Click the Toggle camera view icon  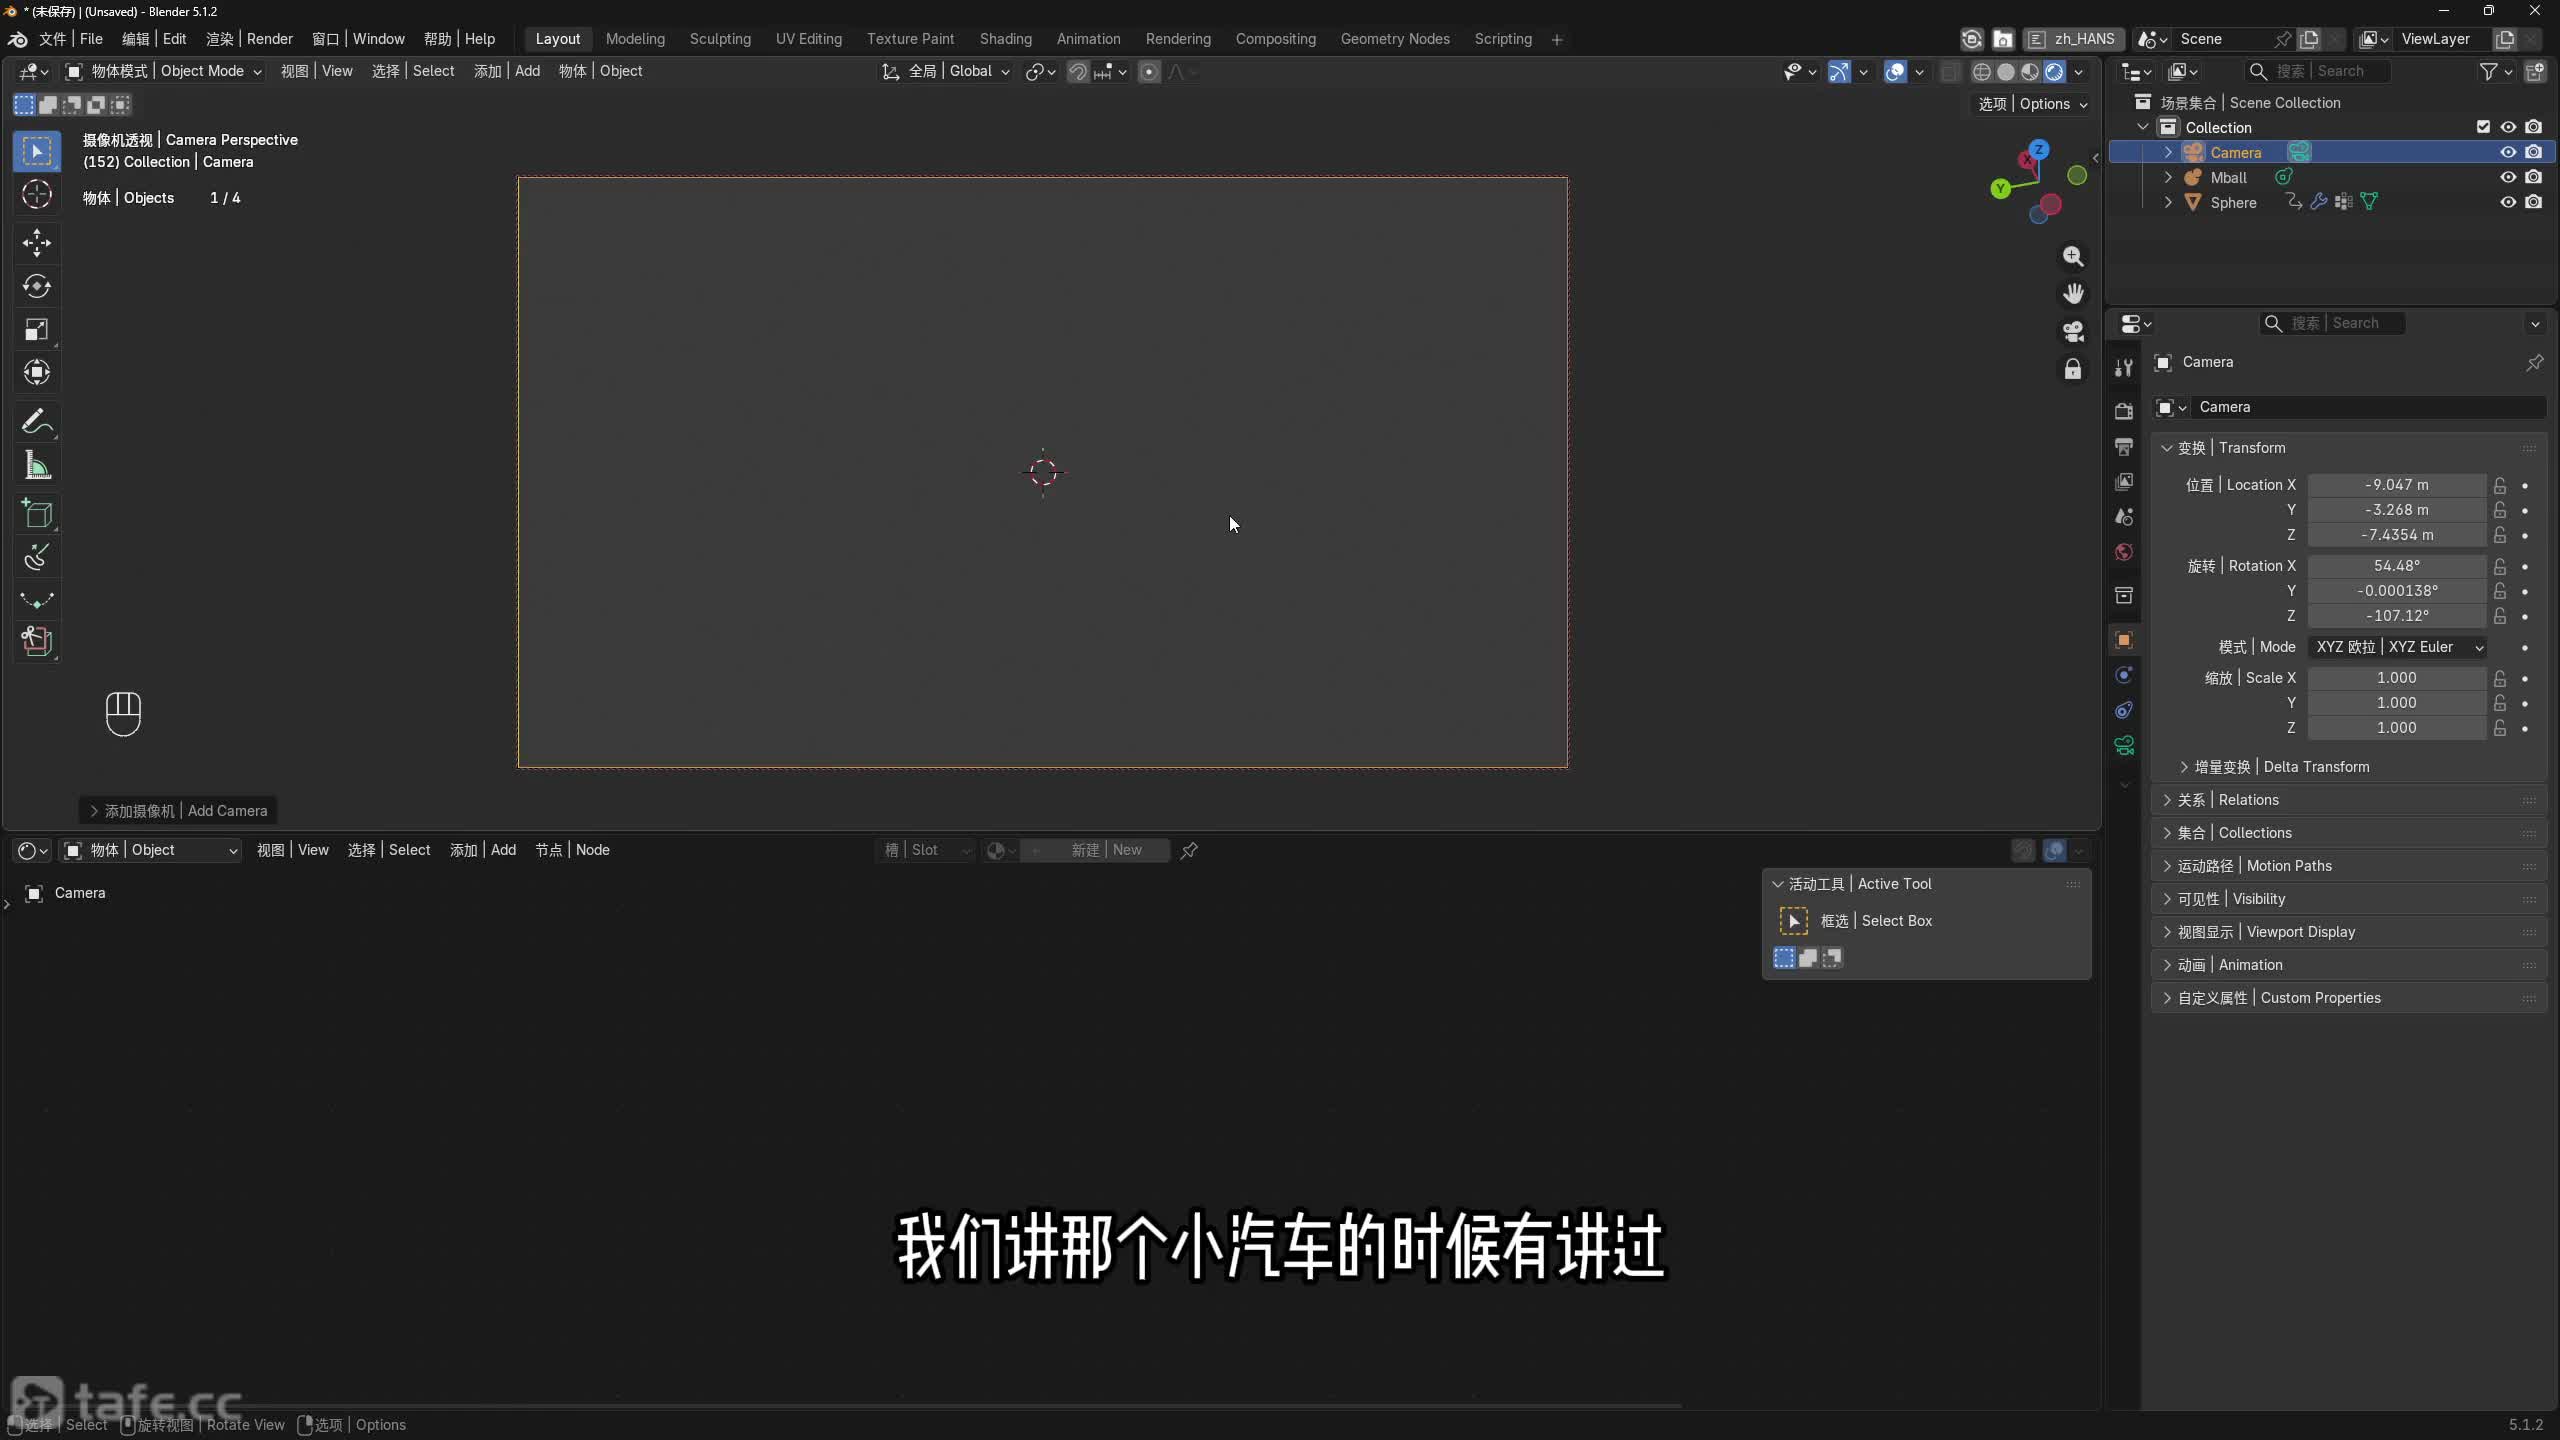point(2073,331)
